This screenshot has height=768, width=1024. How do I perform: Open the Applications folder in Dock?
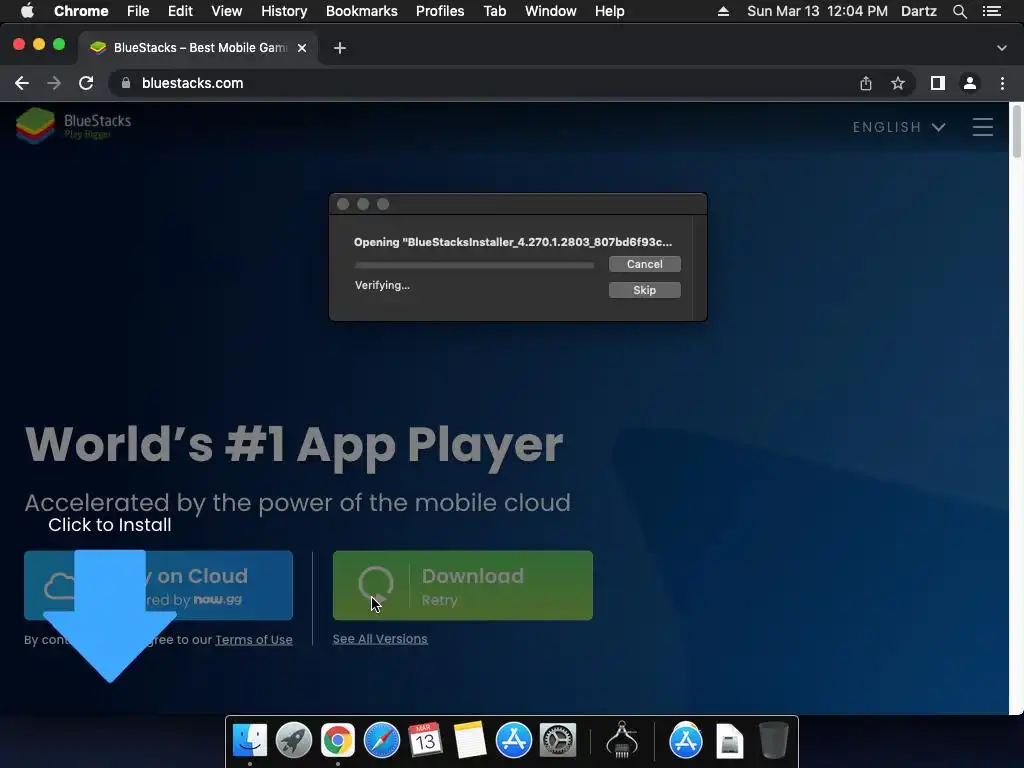click(686, 741)
